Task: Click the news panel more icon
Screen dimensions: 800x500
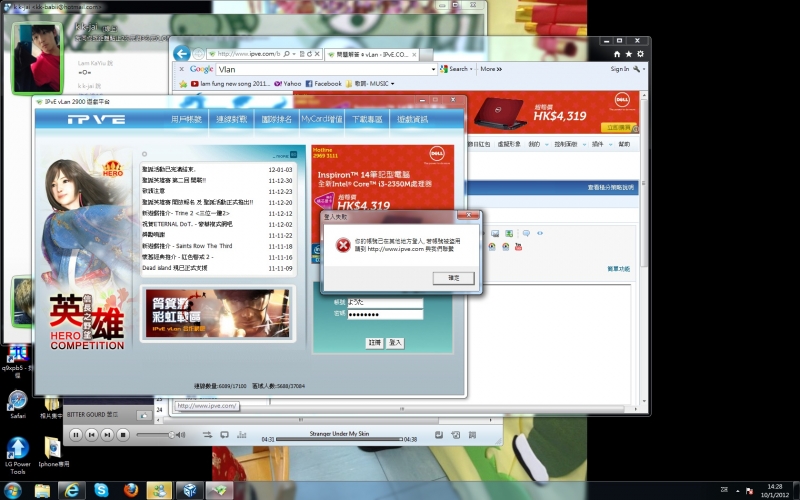Action: tap(293, 155)
